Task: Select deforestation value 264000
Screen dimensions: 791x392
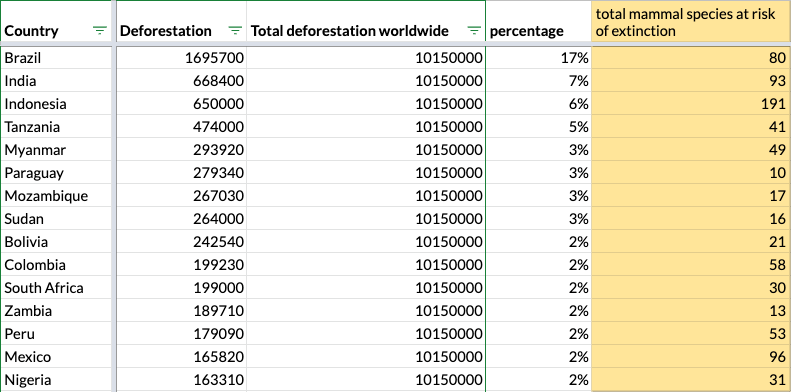Action: [182, 218]
